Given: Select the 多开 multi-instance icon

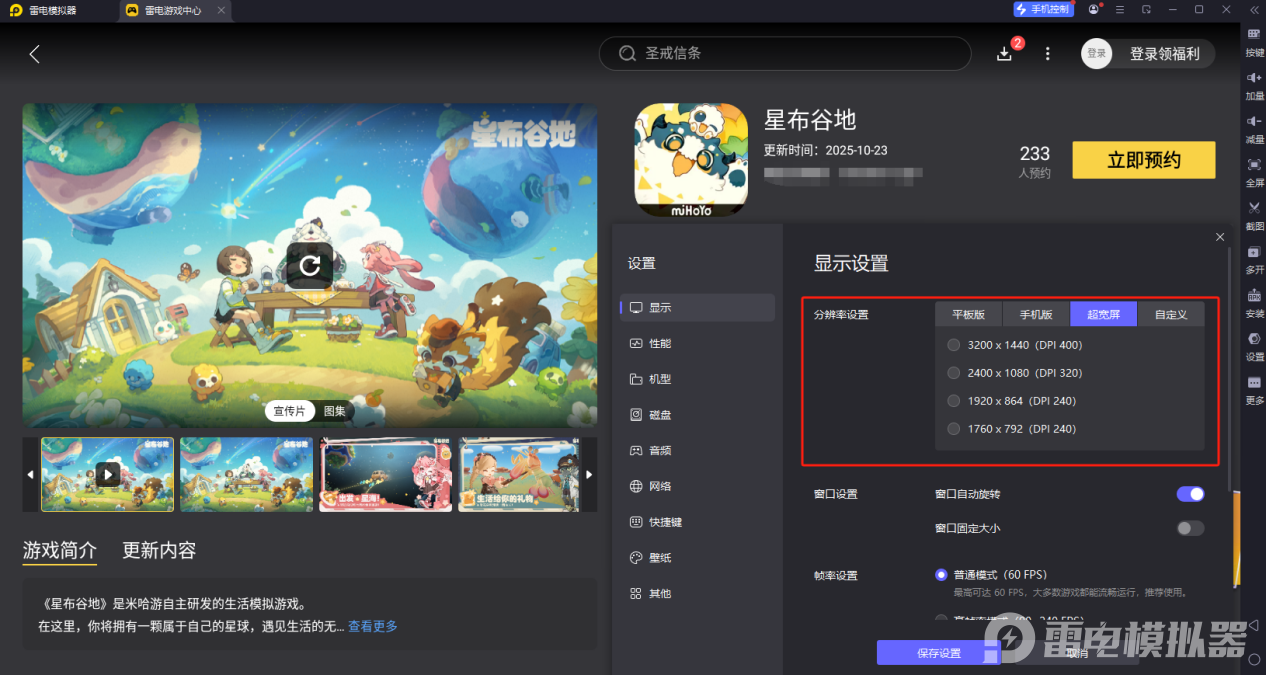Looking at the screenshot, I should pos(1254,262).
